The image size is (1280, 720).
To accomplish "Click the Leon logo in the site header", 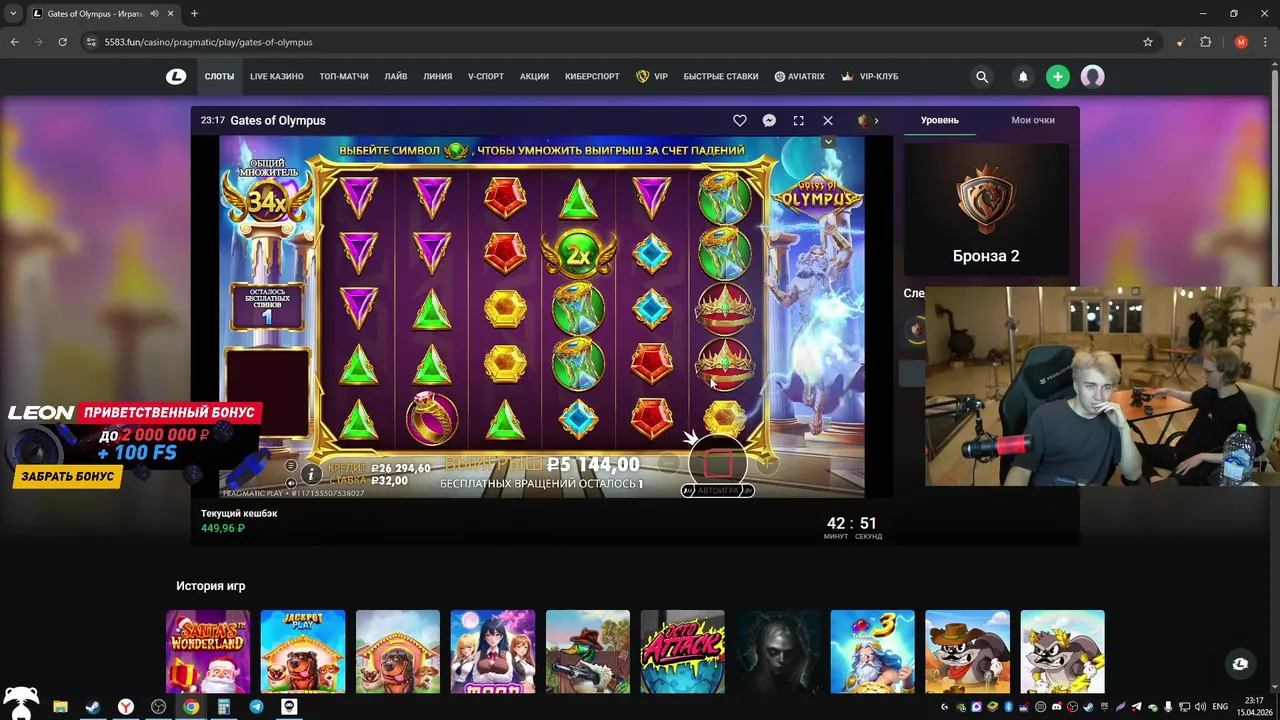I will [x=176, y=76].
